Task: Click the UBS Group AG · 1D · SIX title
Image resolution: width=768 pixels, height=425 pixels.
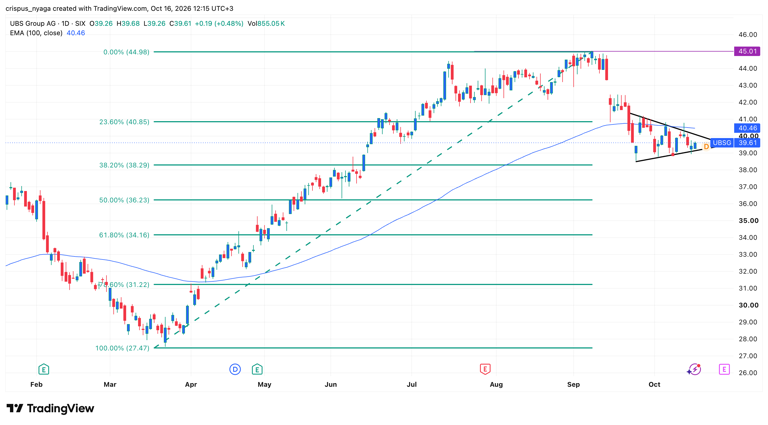Action: pos(48,24)
